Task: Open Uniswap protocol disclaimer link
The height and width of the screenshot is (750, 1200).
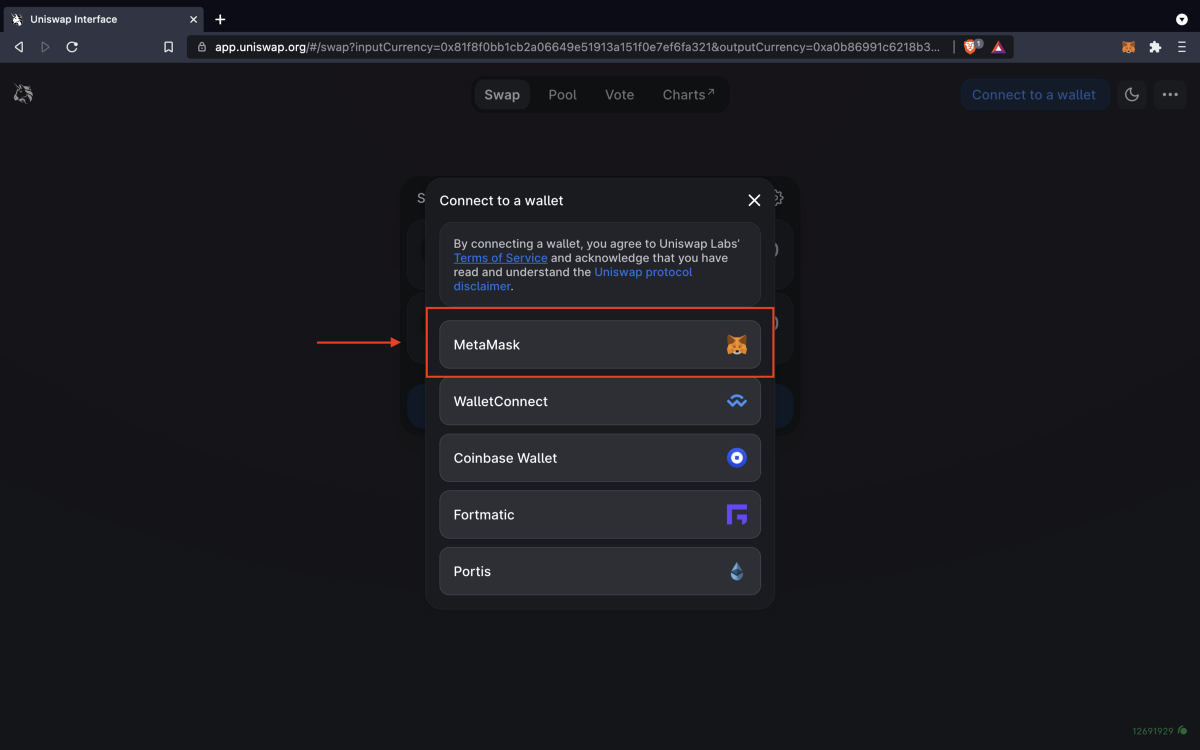Action: click(x=643, y=272)
